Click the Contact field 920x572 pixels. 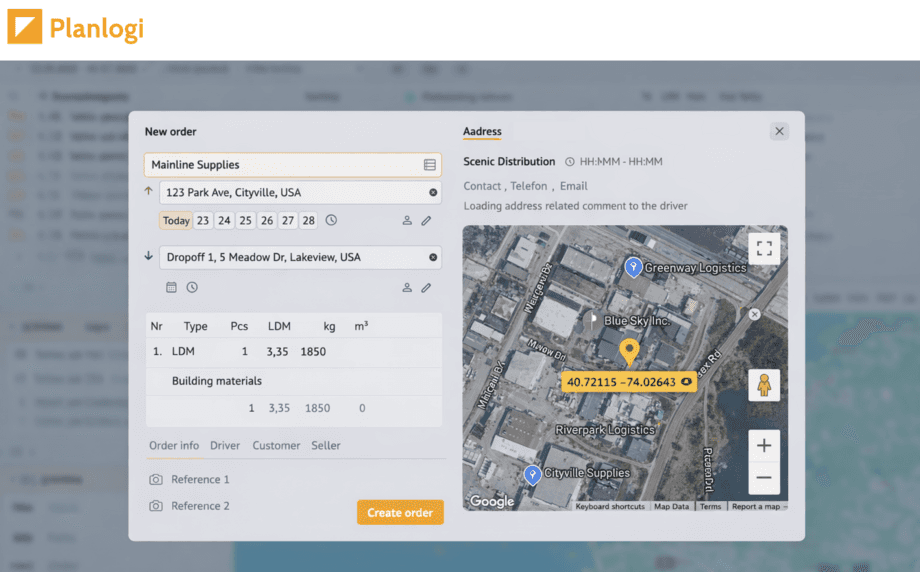tap(482, 186)
